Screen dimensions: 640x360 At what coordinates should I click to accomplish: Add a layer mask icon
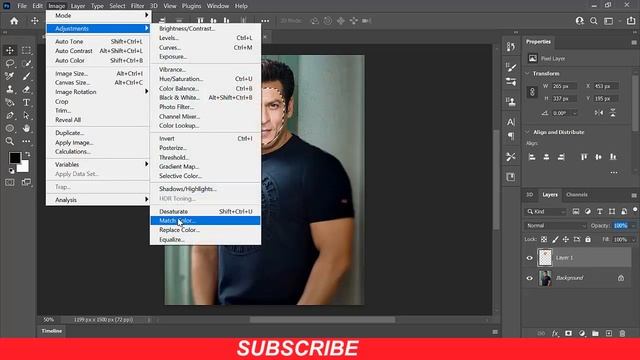tap(568, 333)
